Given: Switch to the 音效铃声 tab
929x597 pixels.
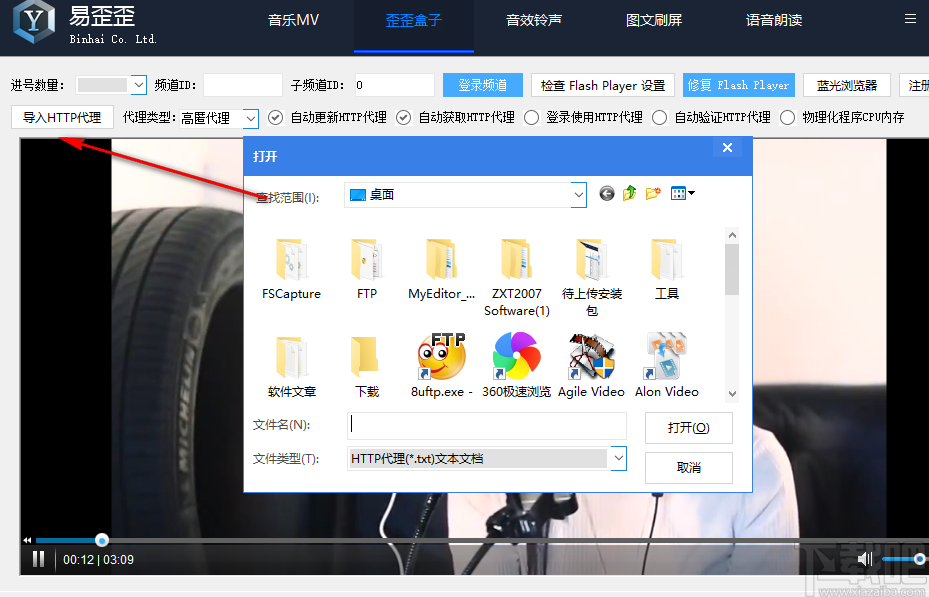Looking at the screenshot, I should click(533, 19).
